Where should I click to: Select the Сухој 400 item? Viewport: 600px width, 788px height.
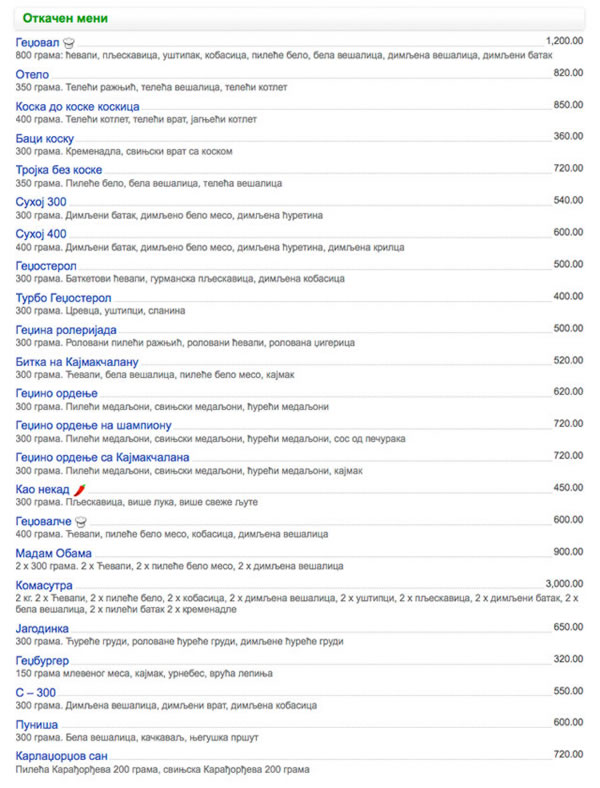click(x=41, y=234)
